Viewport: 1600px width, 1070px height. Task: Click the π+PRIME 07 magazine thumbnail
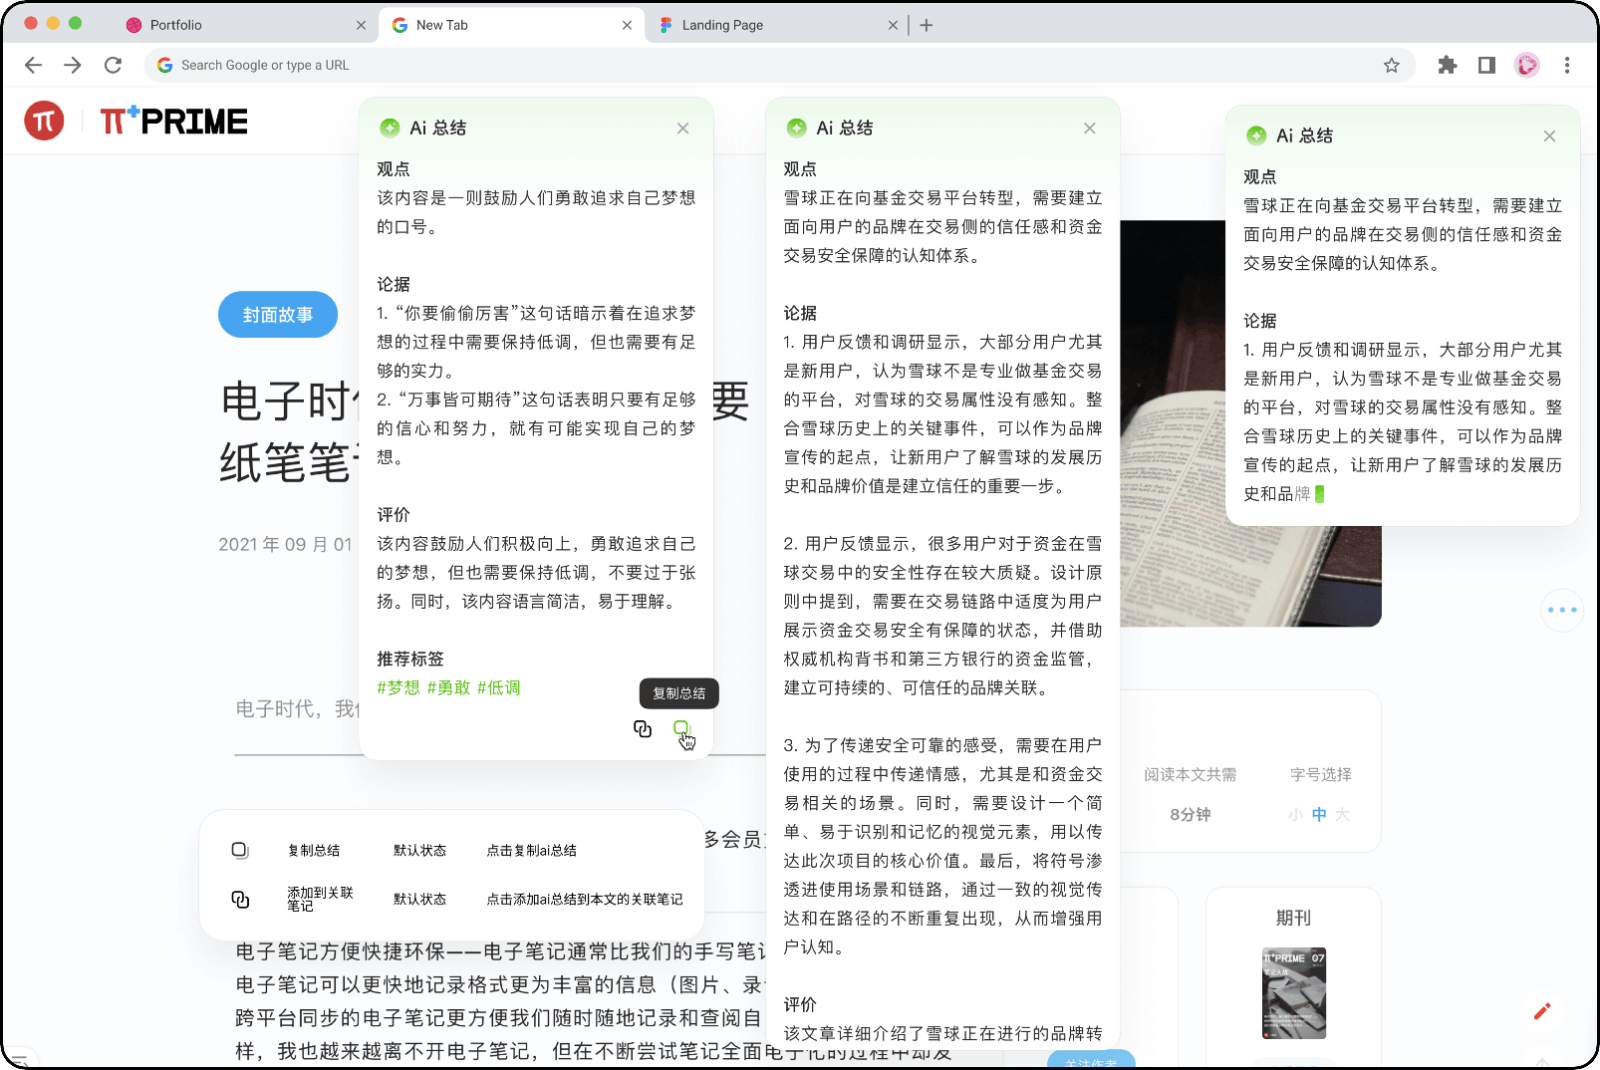pos(1295,993)
